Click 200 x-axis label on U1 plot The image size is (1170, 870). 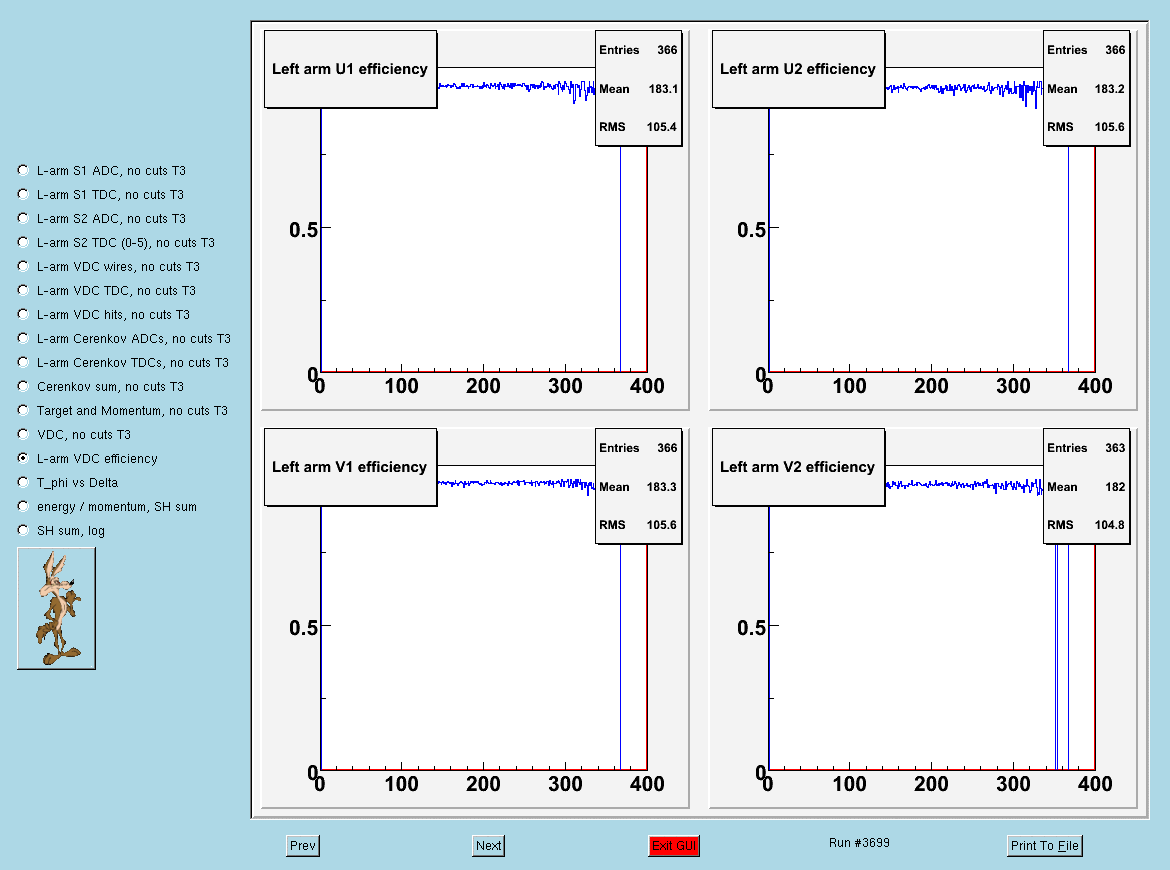coord(484,386)
